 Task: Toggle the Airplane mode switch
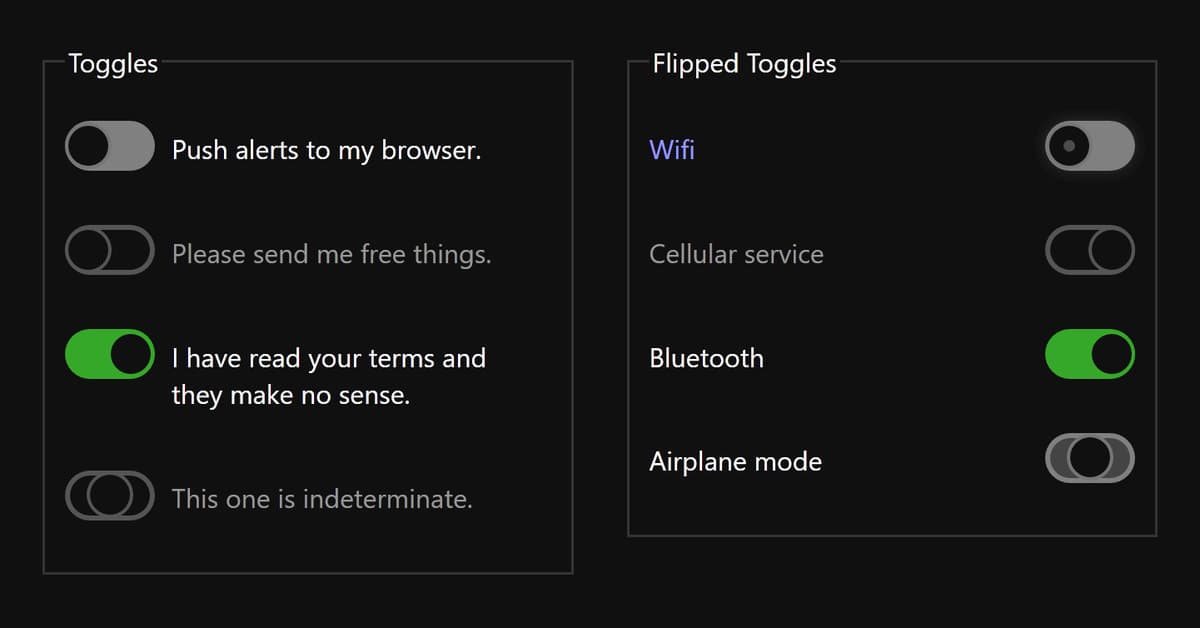pos(1090,458)
